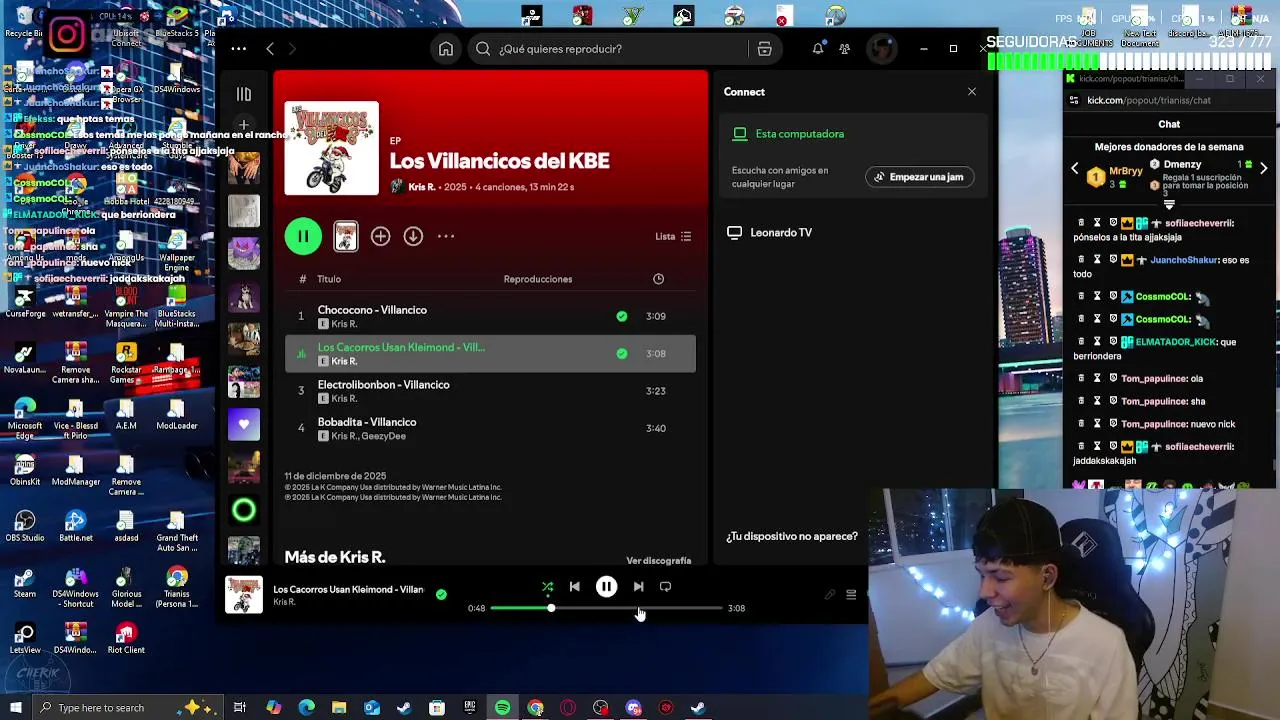Open Task View on taskbar

click(x=239, y=708)
